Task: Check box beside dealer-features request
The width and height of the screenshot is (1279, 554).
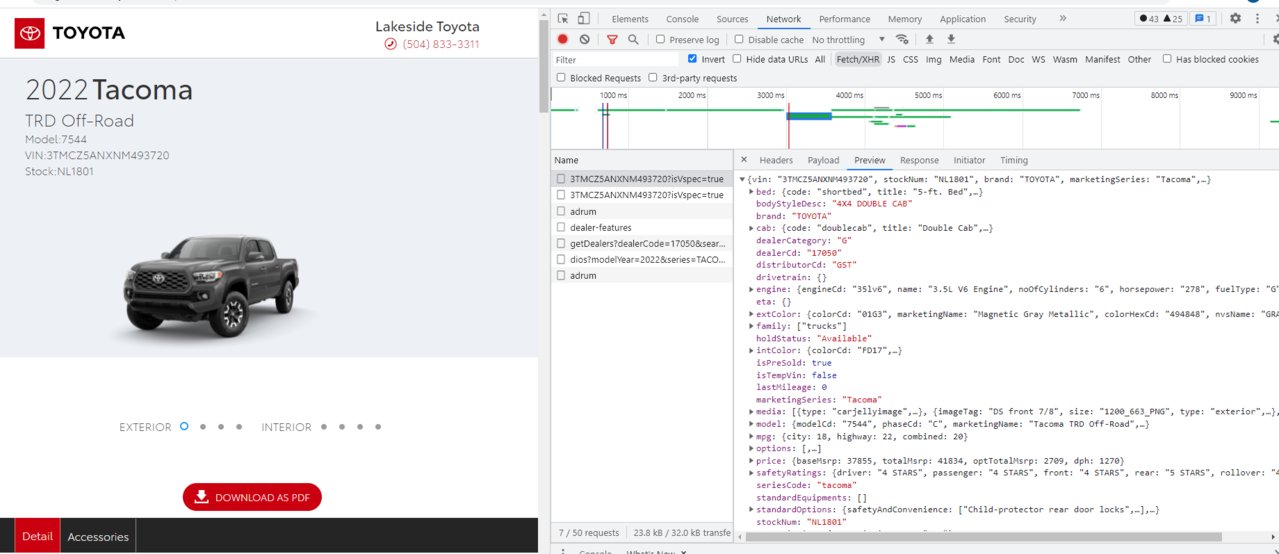Action: [561, 228]
